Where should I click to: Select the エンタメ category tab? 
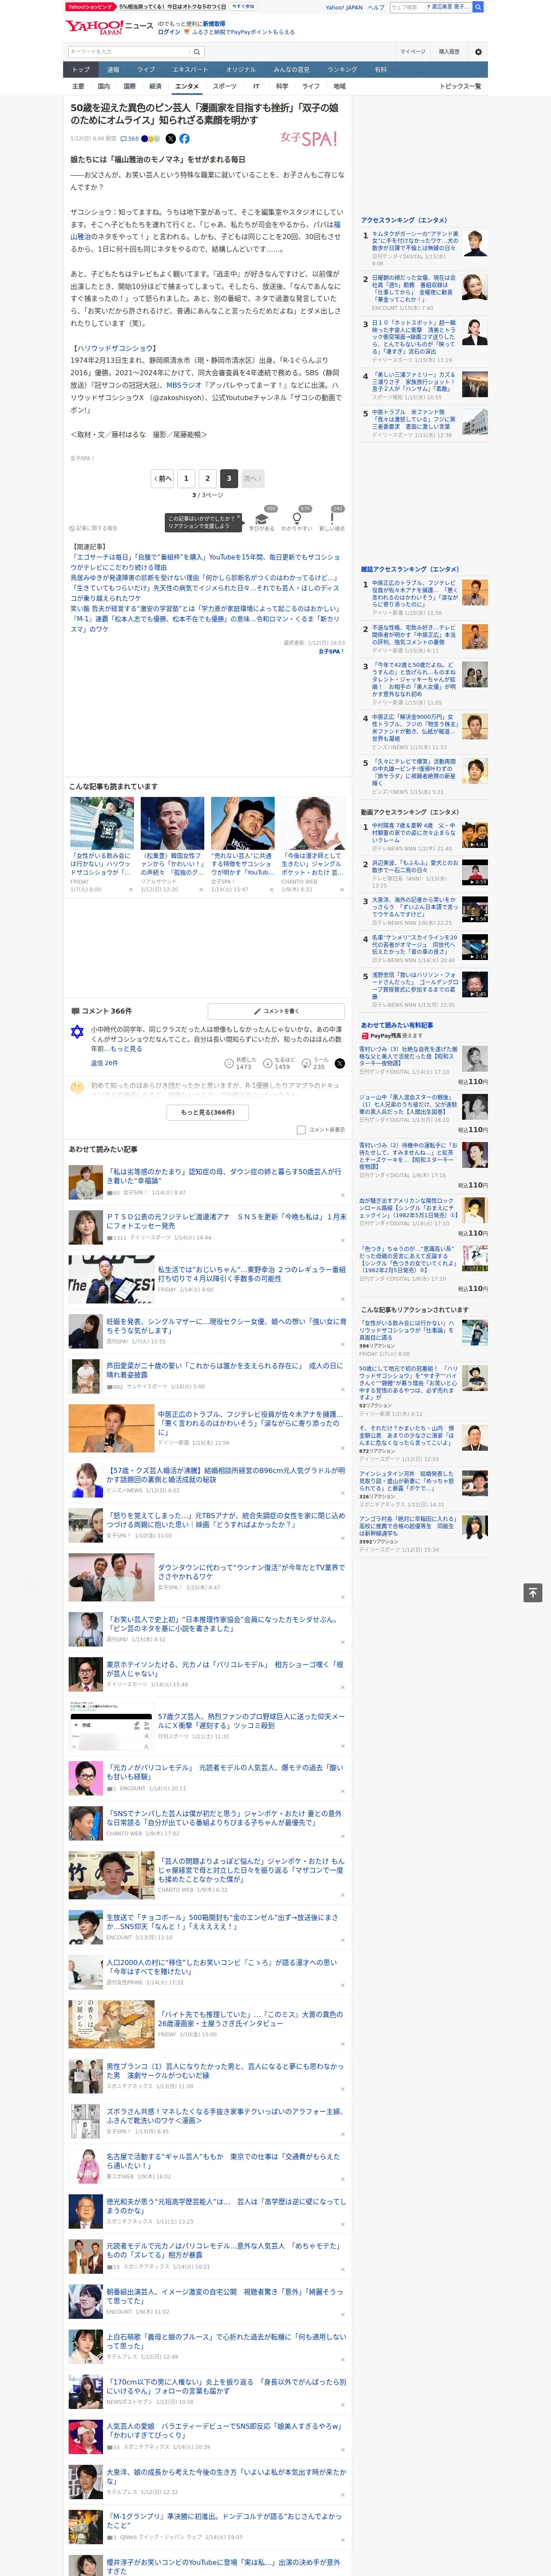pos(187,86)
